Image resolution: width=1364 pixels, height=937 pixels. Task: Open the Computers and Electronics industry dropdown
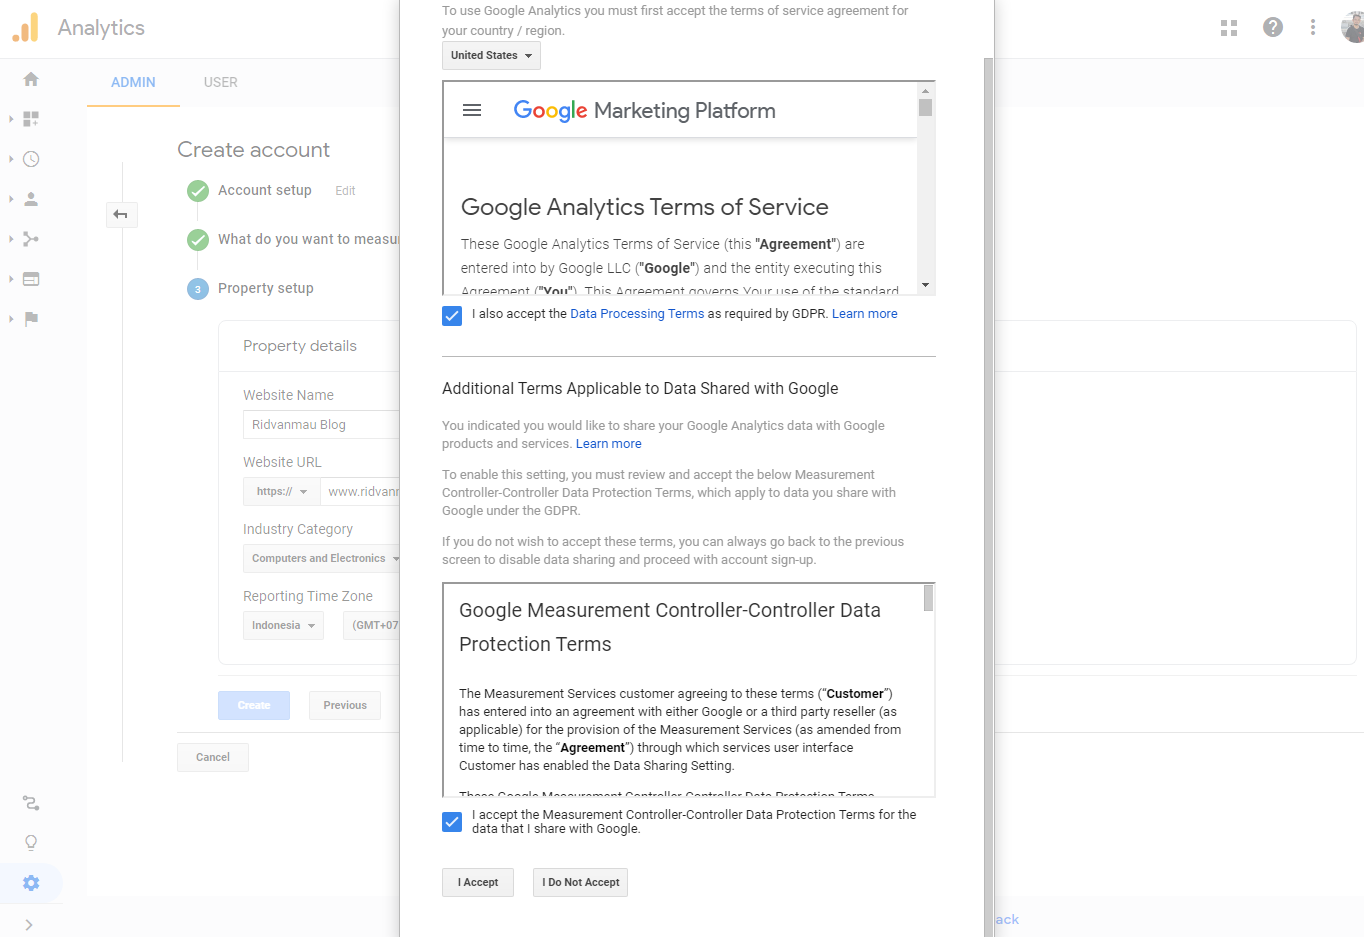322,558
